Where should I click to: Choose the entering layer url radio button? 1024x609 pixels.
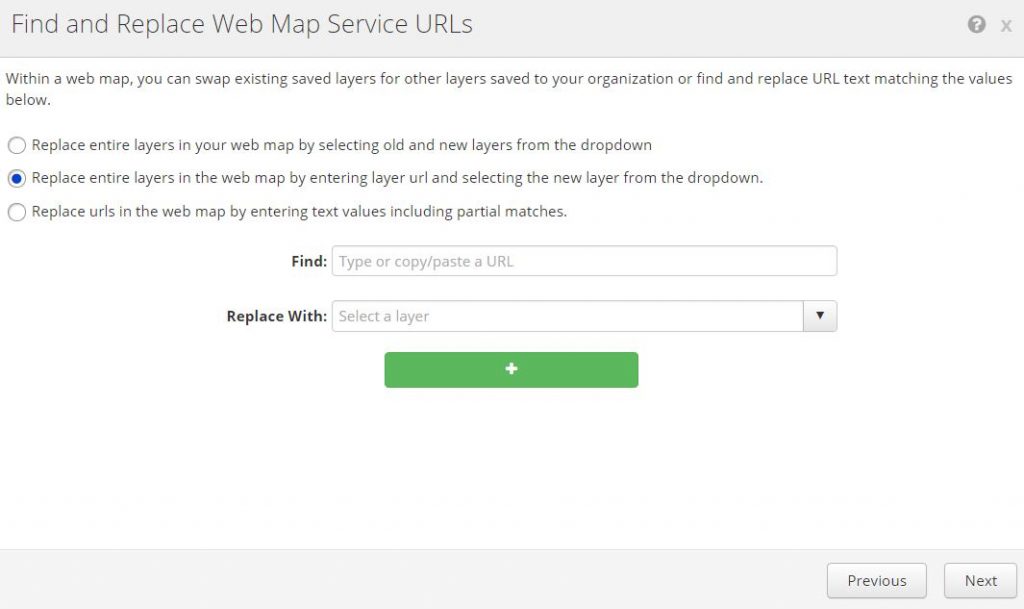17,179
